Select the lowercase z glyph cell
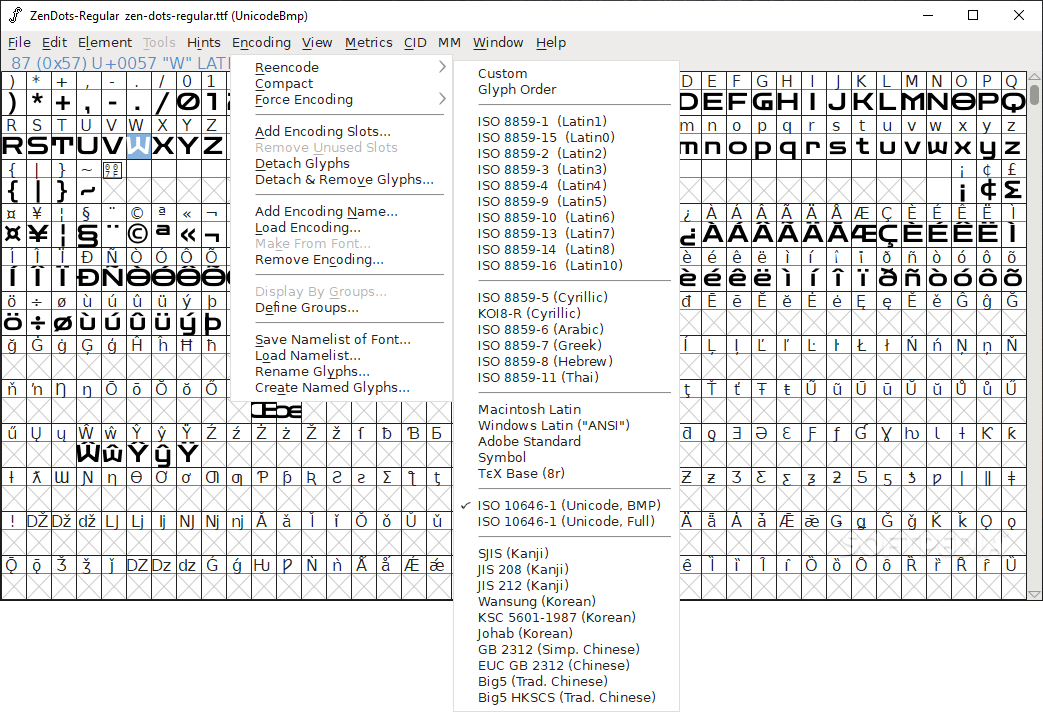1043x712 pixels. [x=1012, y=145]
